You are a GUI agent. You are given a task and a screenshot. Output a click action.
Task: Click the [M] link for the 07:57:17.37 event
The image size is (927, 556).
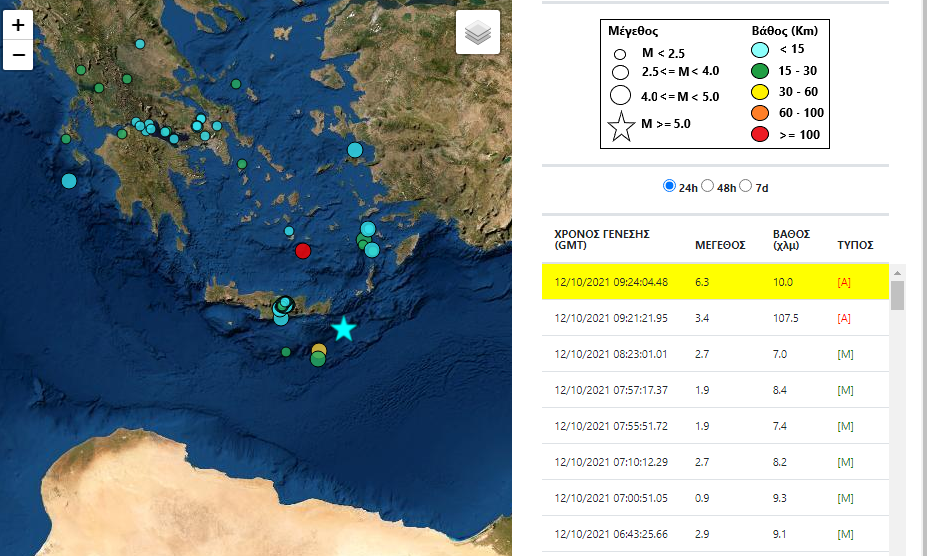coord(845,390)
